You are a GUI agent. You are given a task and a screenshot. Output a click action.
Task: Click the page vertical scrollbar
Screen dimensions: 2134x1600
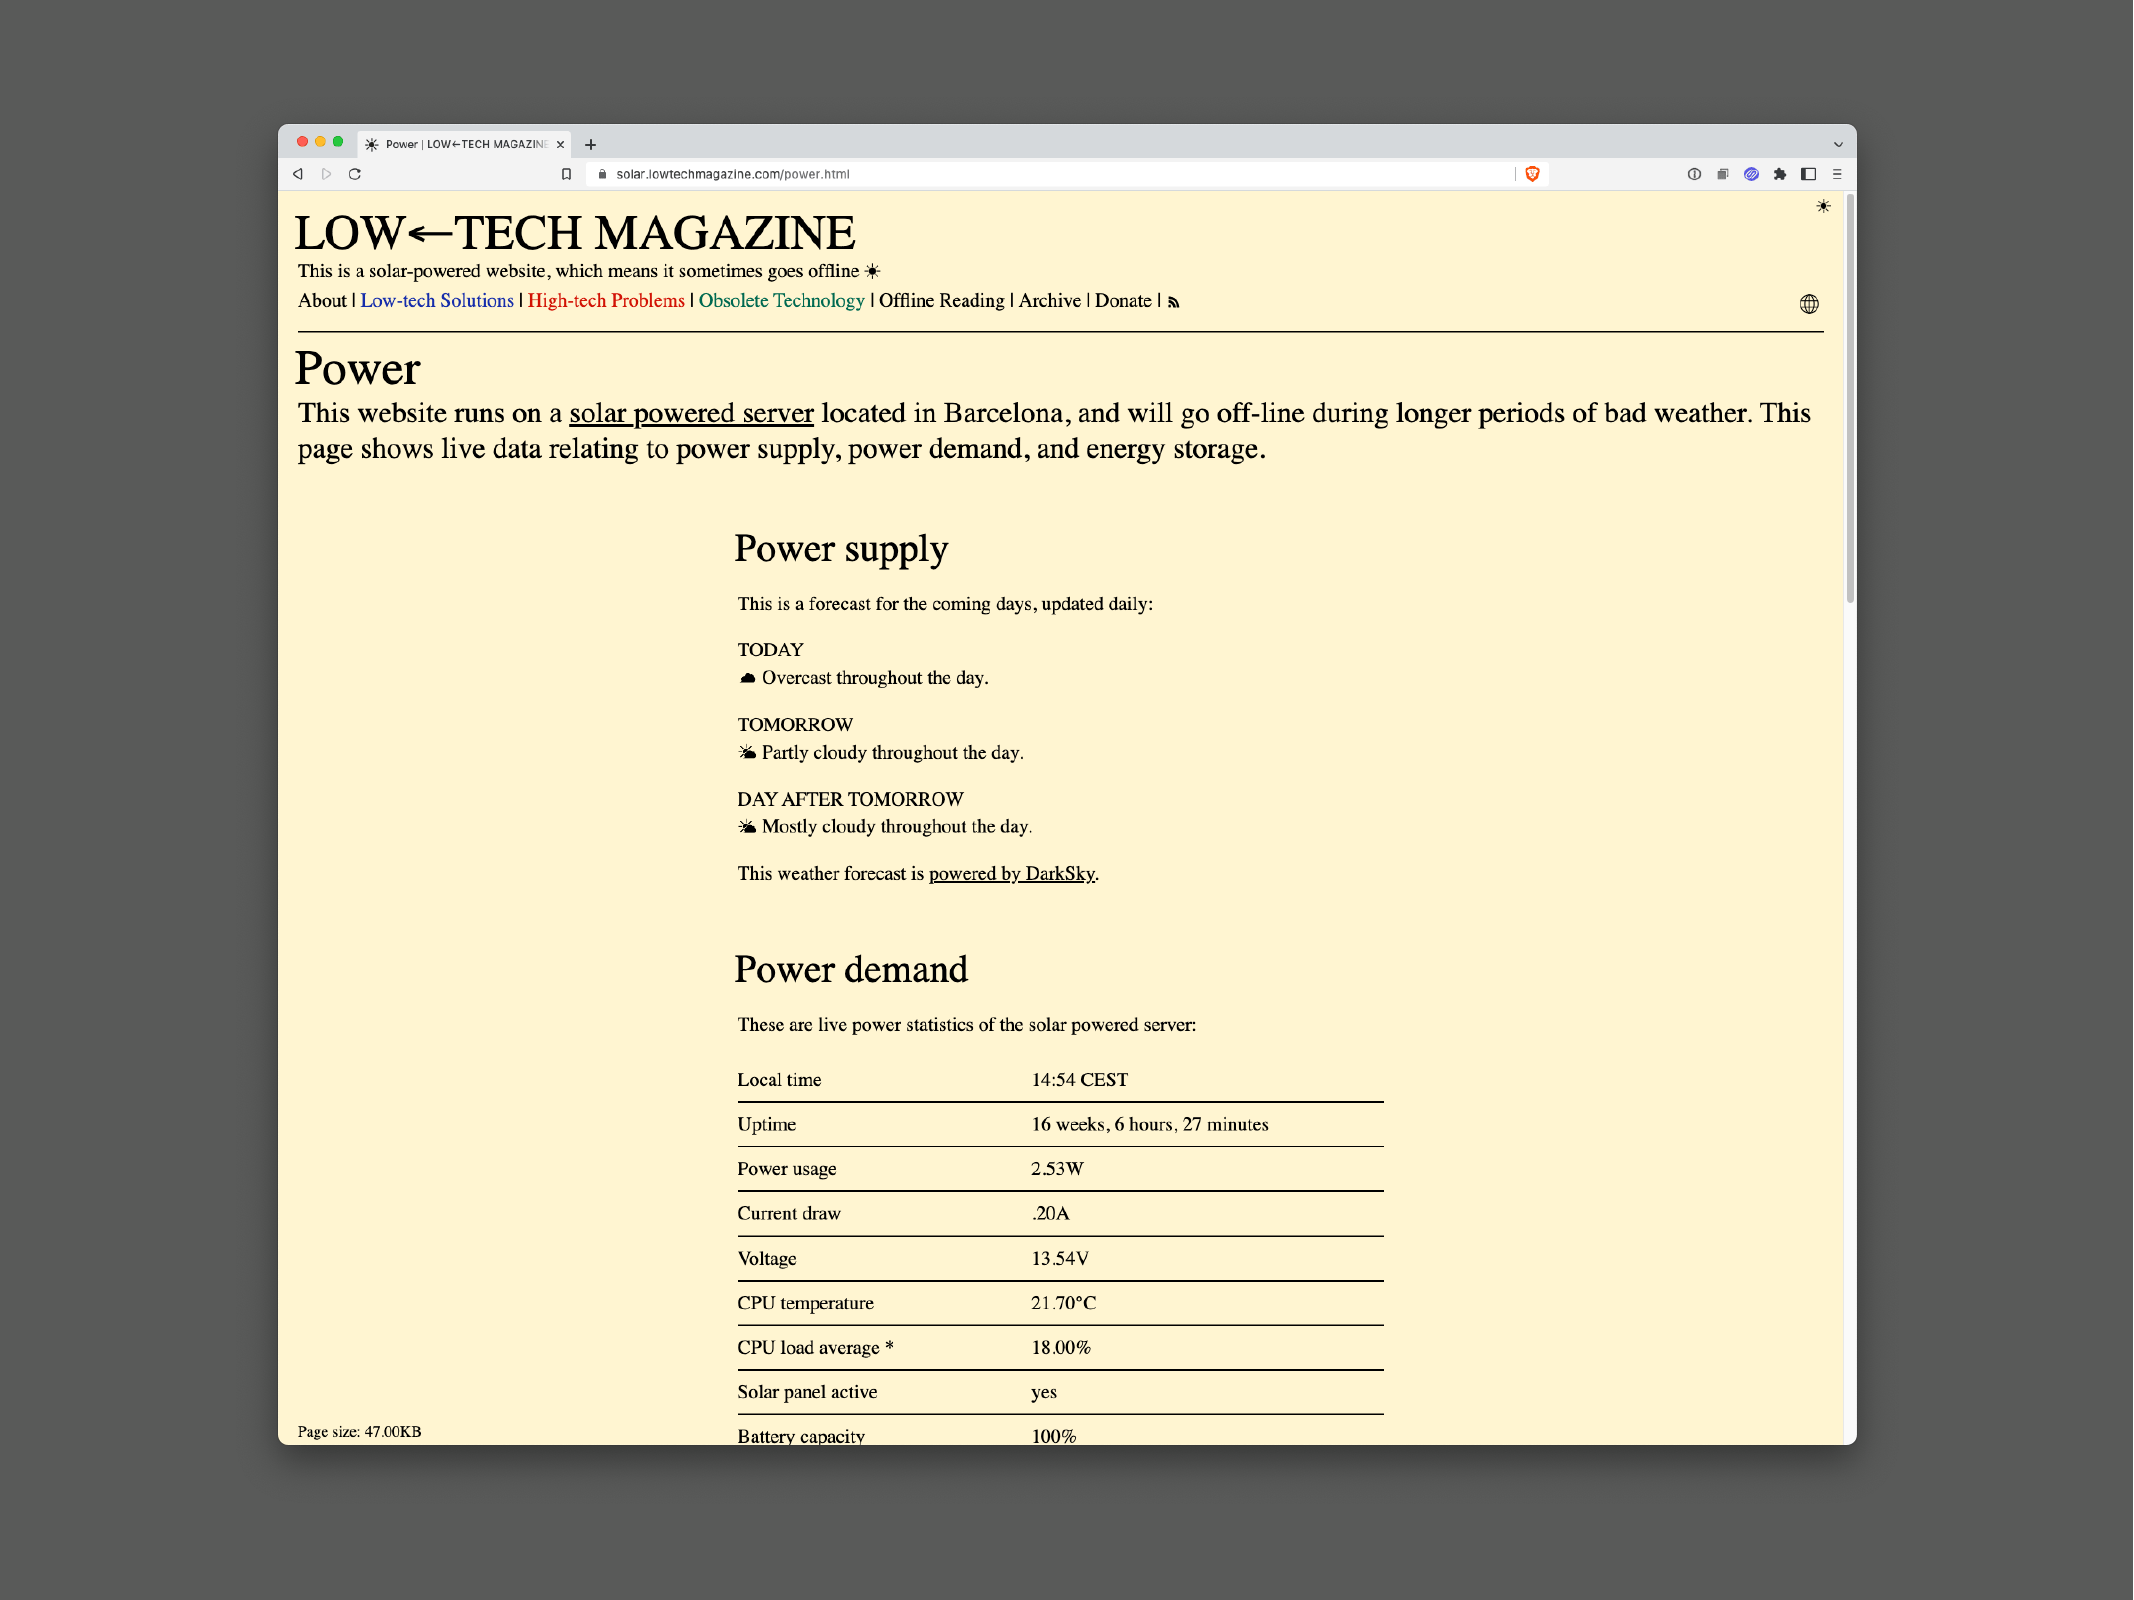(x=1850, y=400)
